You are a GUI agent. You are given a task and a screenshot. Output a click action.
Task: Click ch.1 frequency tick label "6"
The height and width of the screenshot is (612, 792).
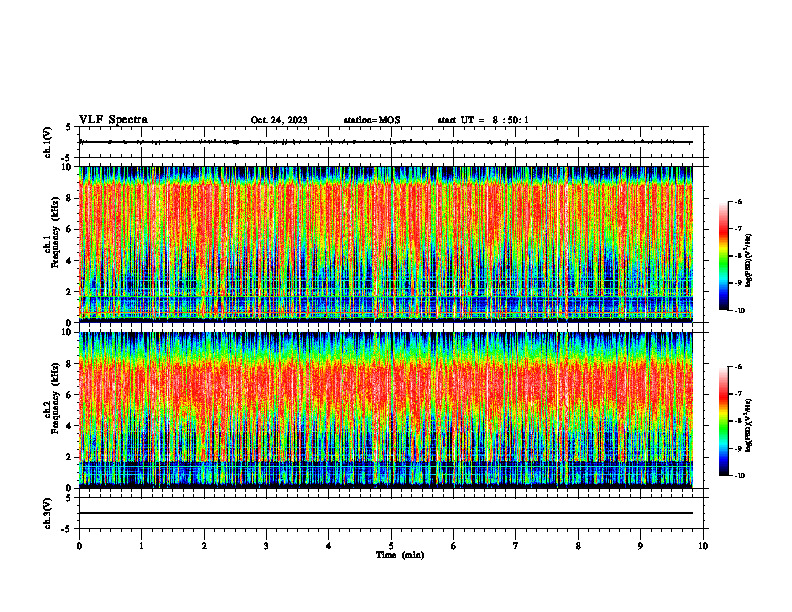[x=69, y=229]
